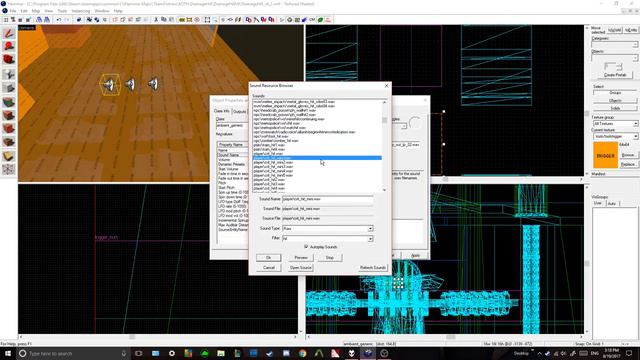Select the Vertex manipulation tool
Viewport: 640px width, 360px height.
[9, 169]
